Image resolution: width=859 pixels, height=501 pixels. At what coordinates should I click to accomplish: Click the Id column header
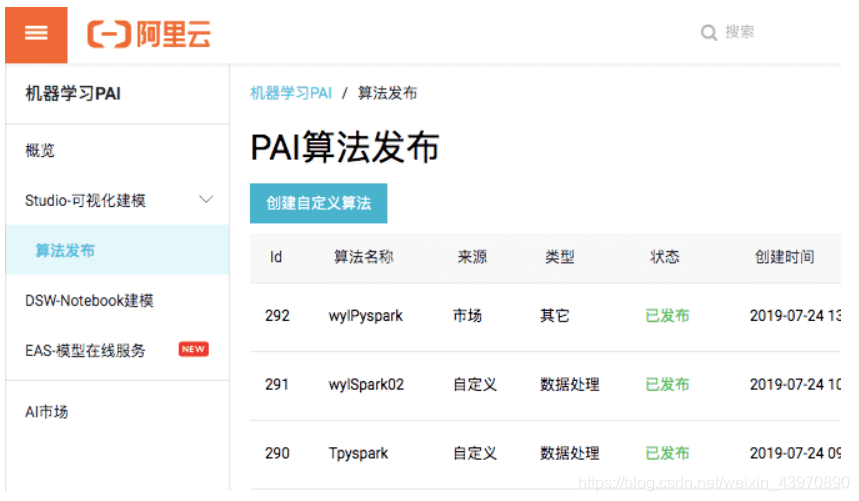tap(276, 257)
